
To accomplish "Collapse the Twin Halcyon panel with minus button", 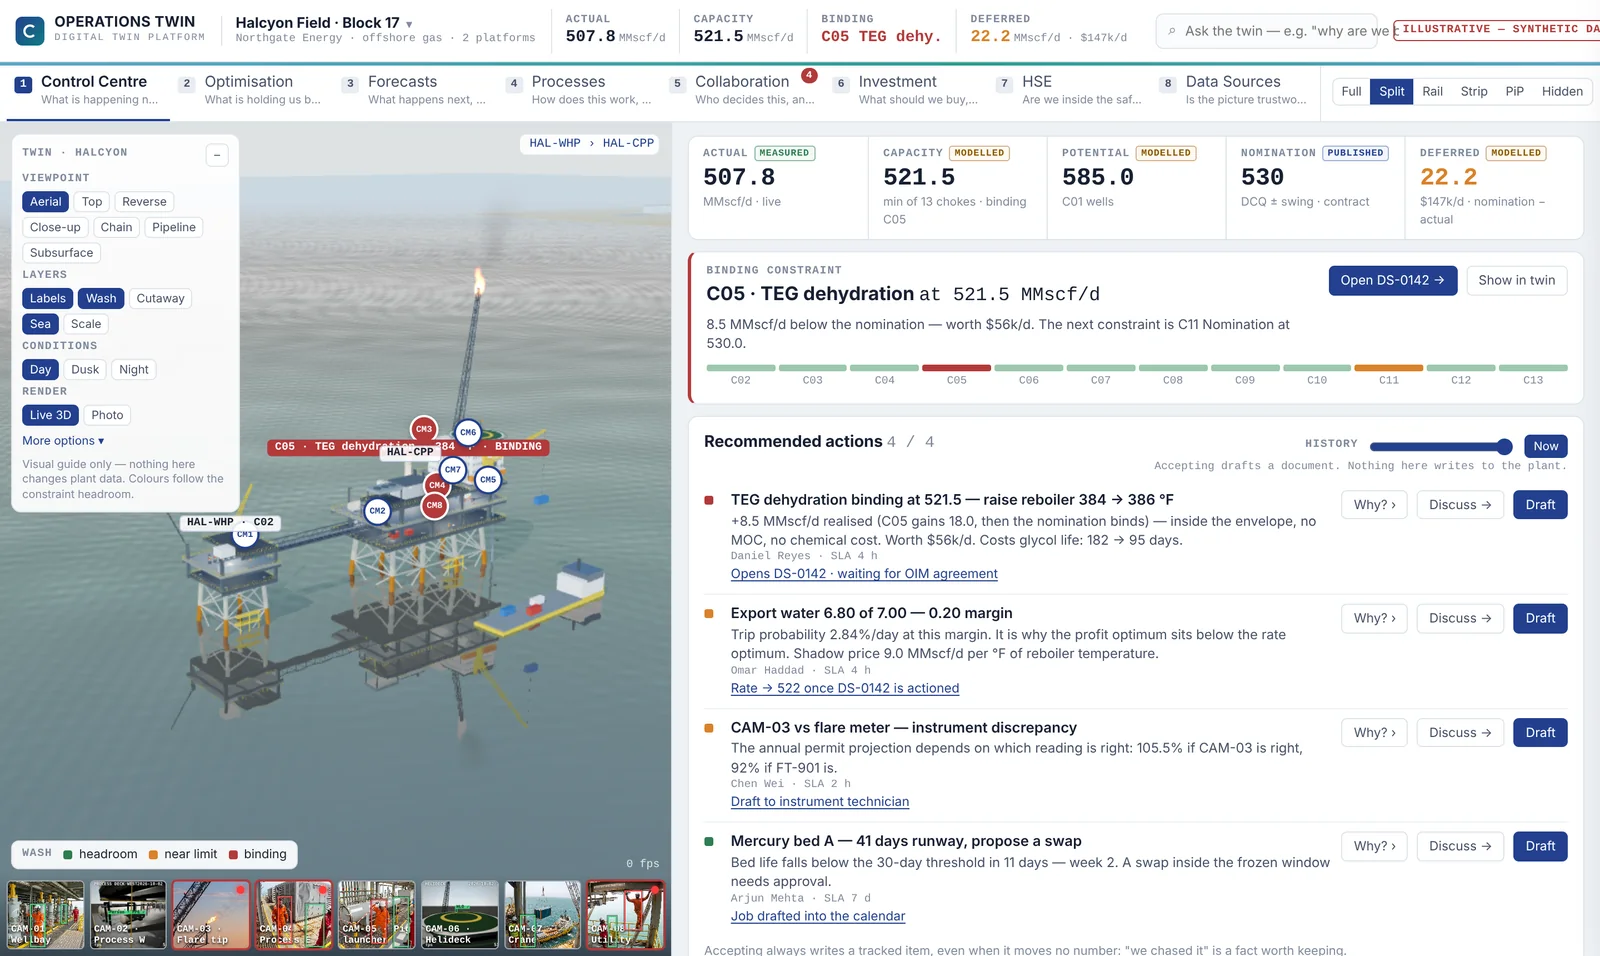I will [x=217, y=155].
